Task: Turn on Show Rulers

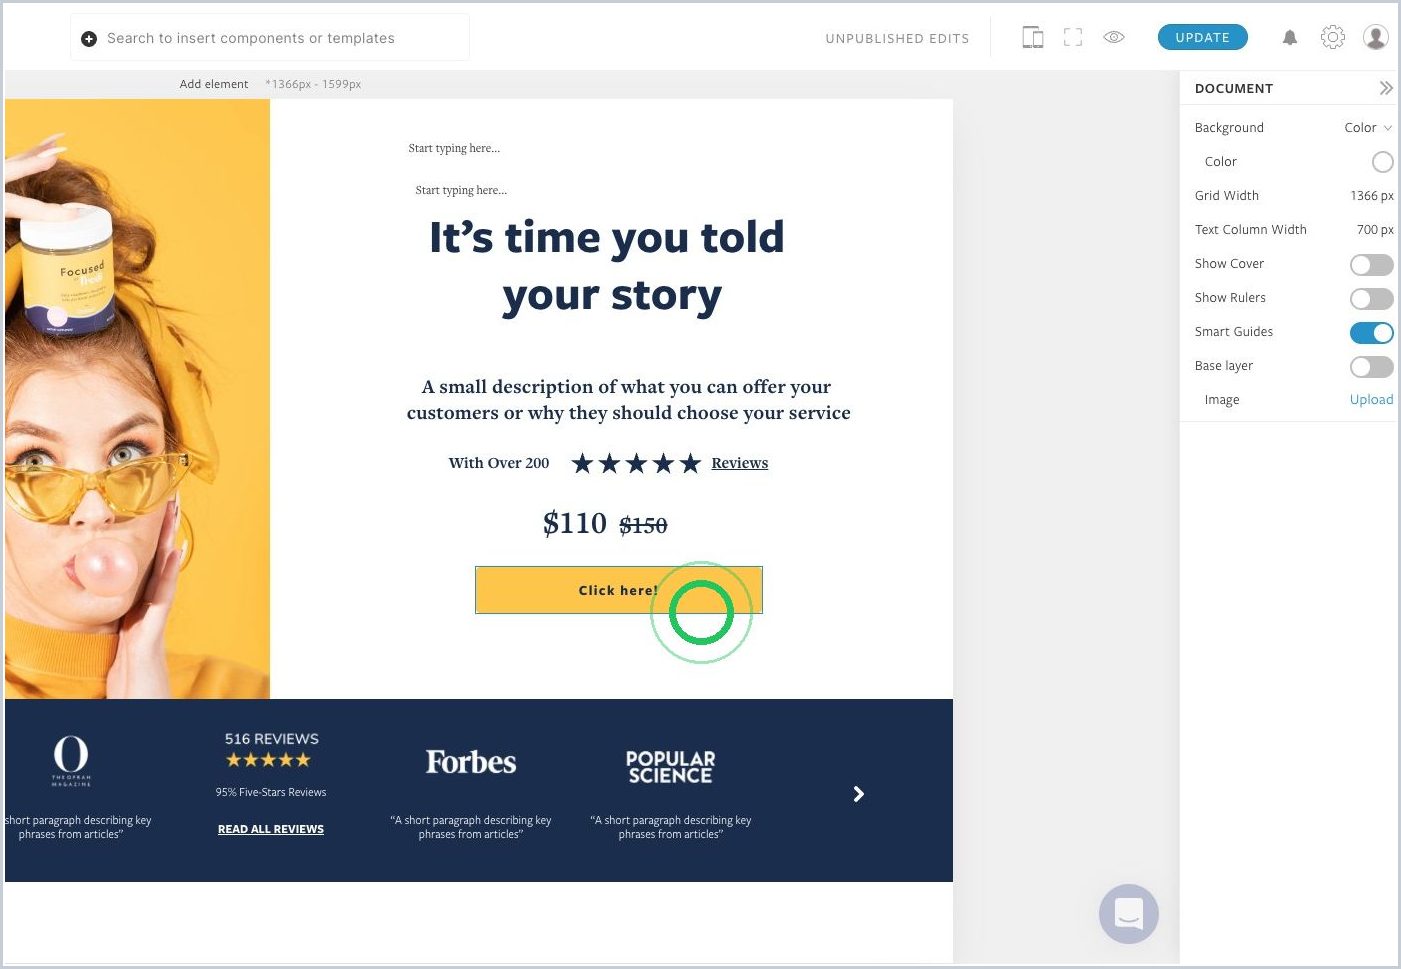Action: [x=1371, y=298]
